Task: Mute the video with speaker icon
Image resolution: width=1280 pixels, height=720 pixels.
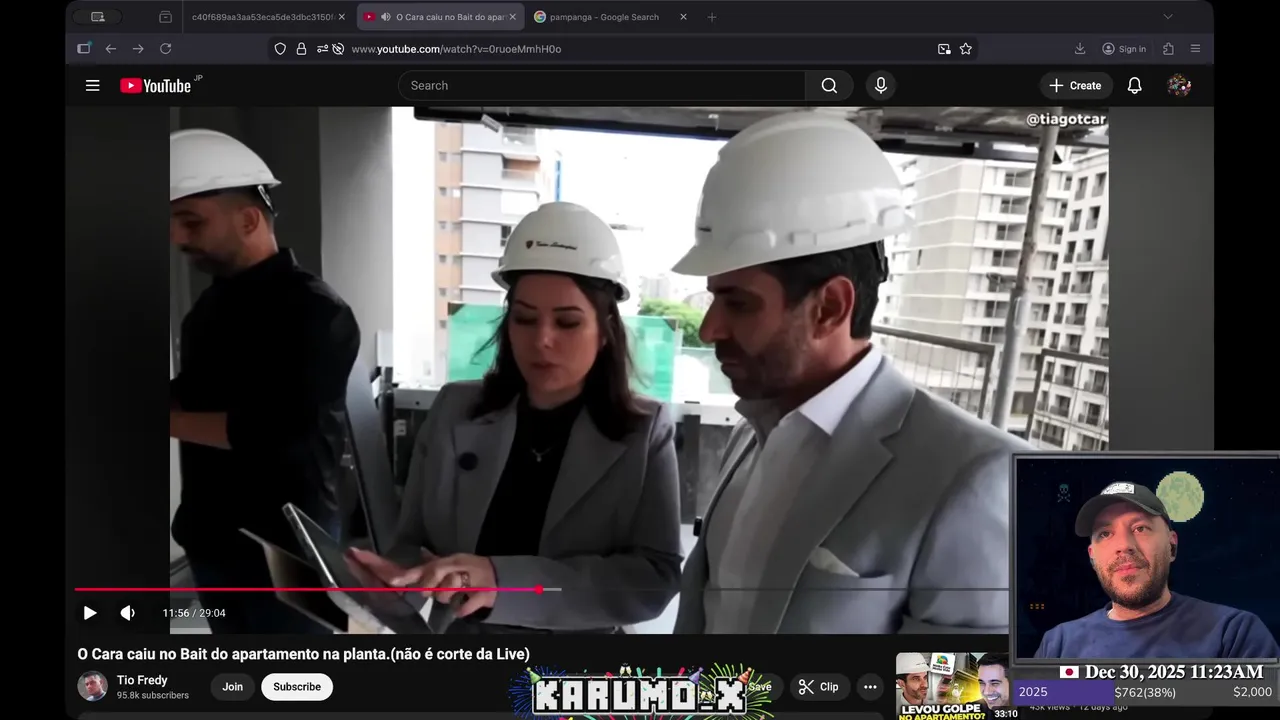Action: click(128, 613)
